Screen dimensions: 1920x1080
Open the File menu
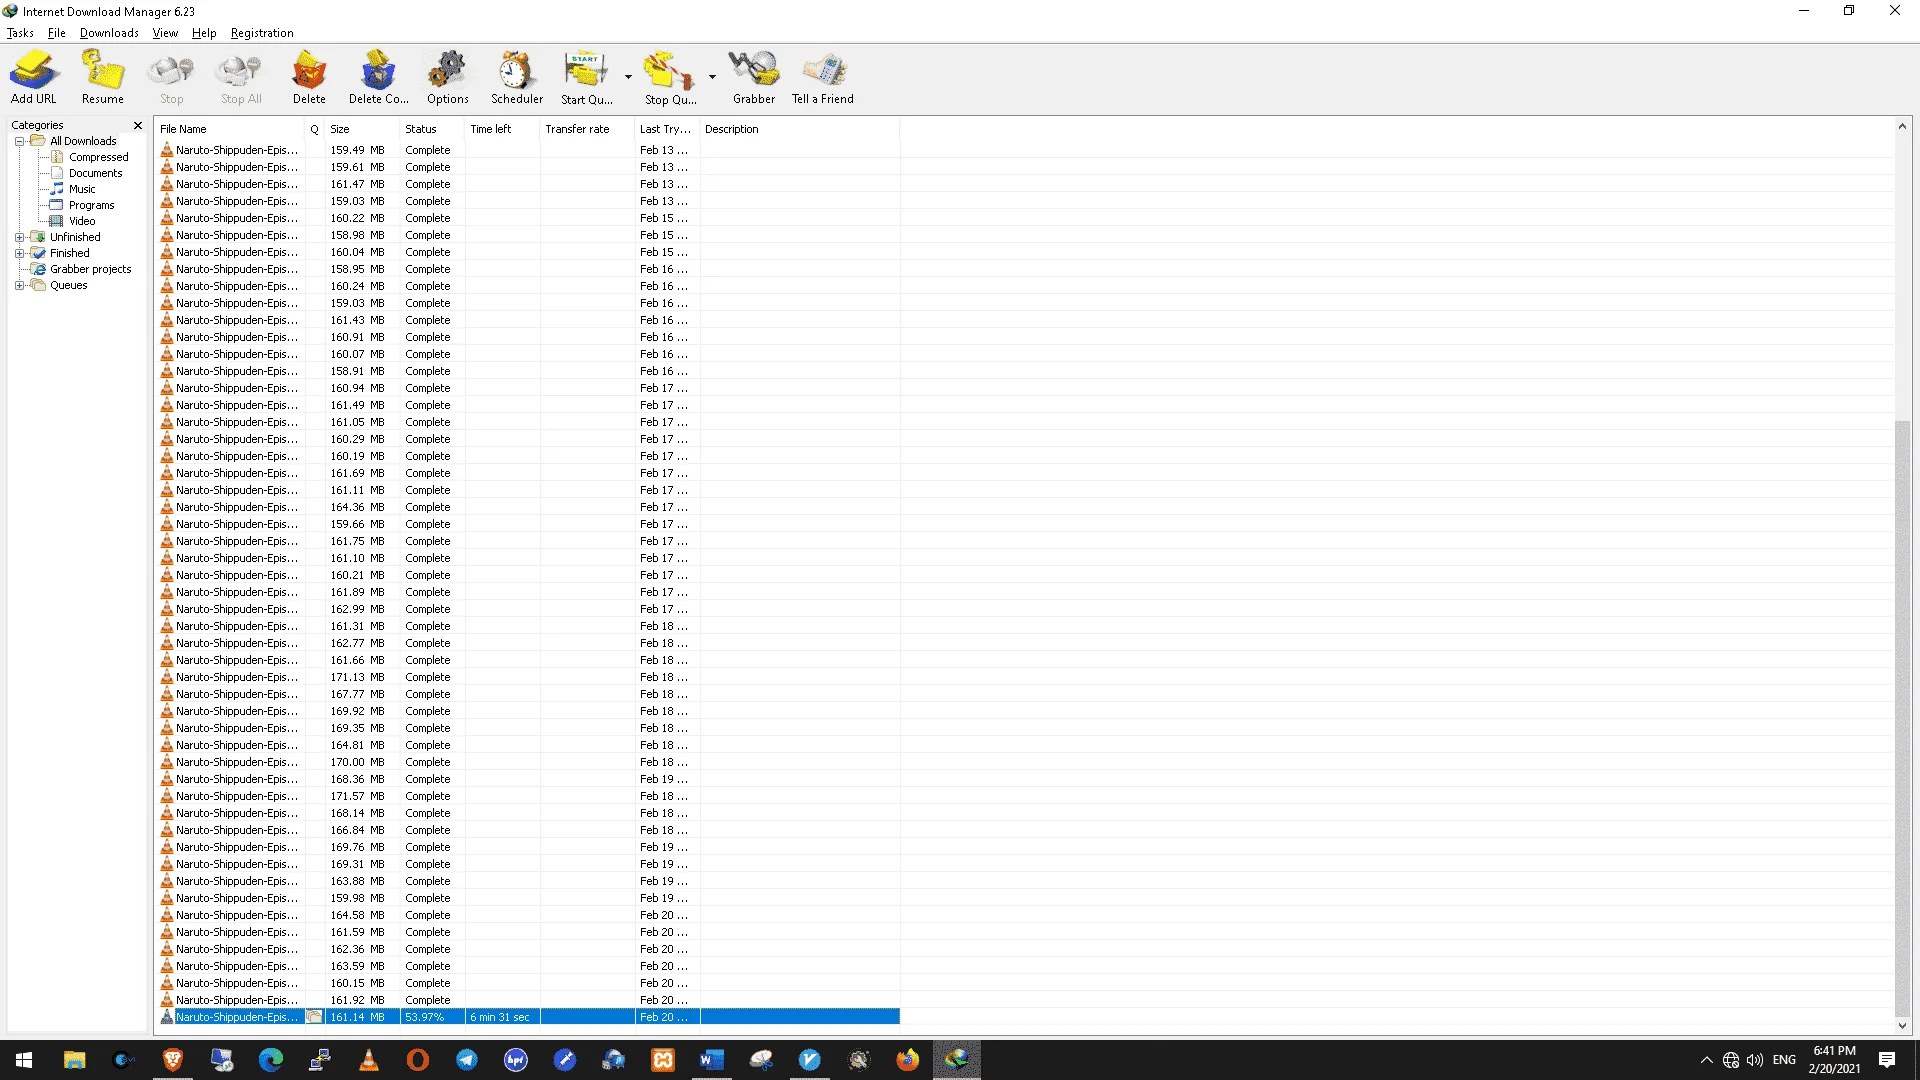point(57,33)
